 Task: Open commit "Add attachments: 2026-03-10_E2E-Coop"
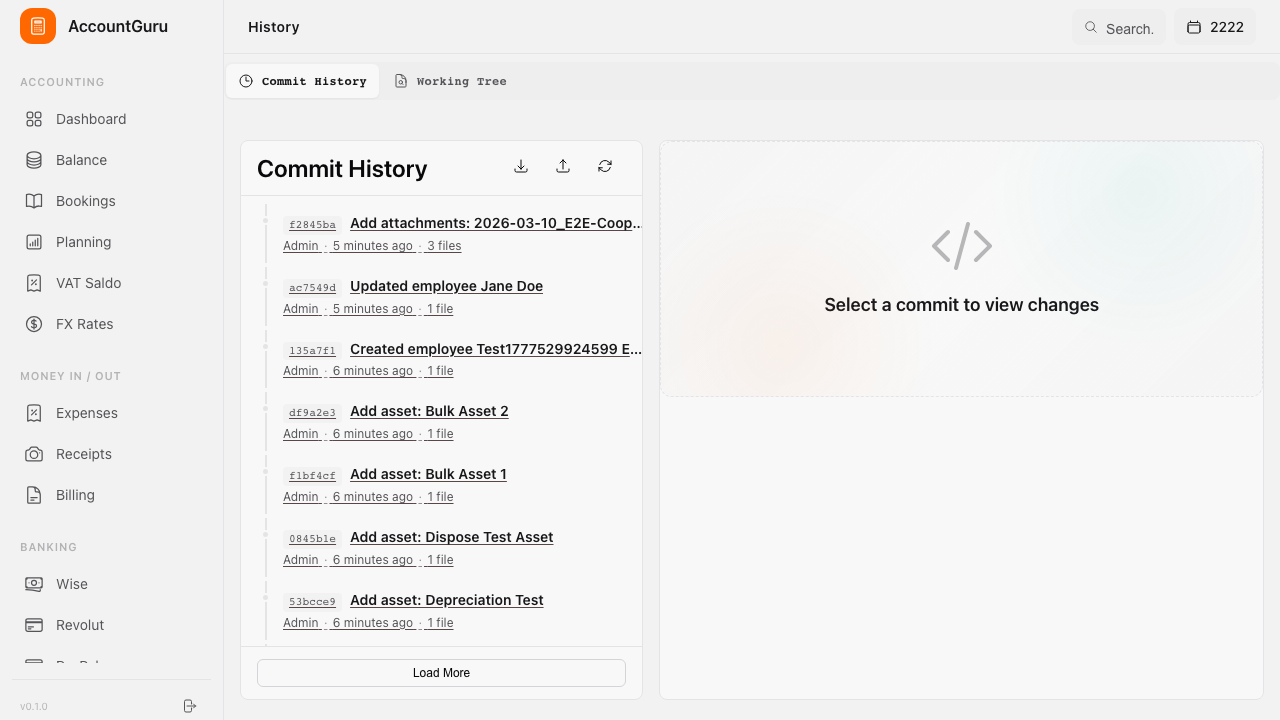(496, 224)
